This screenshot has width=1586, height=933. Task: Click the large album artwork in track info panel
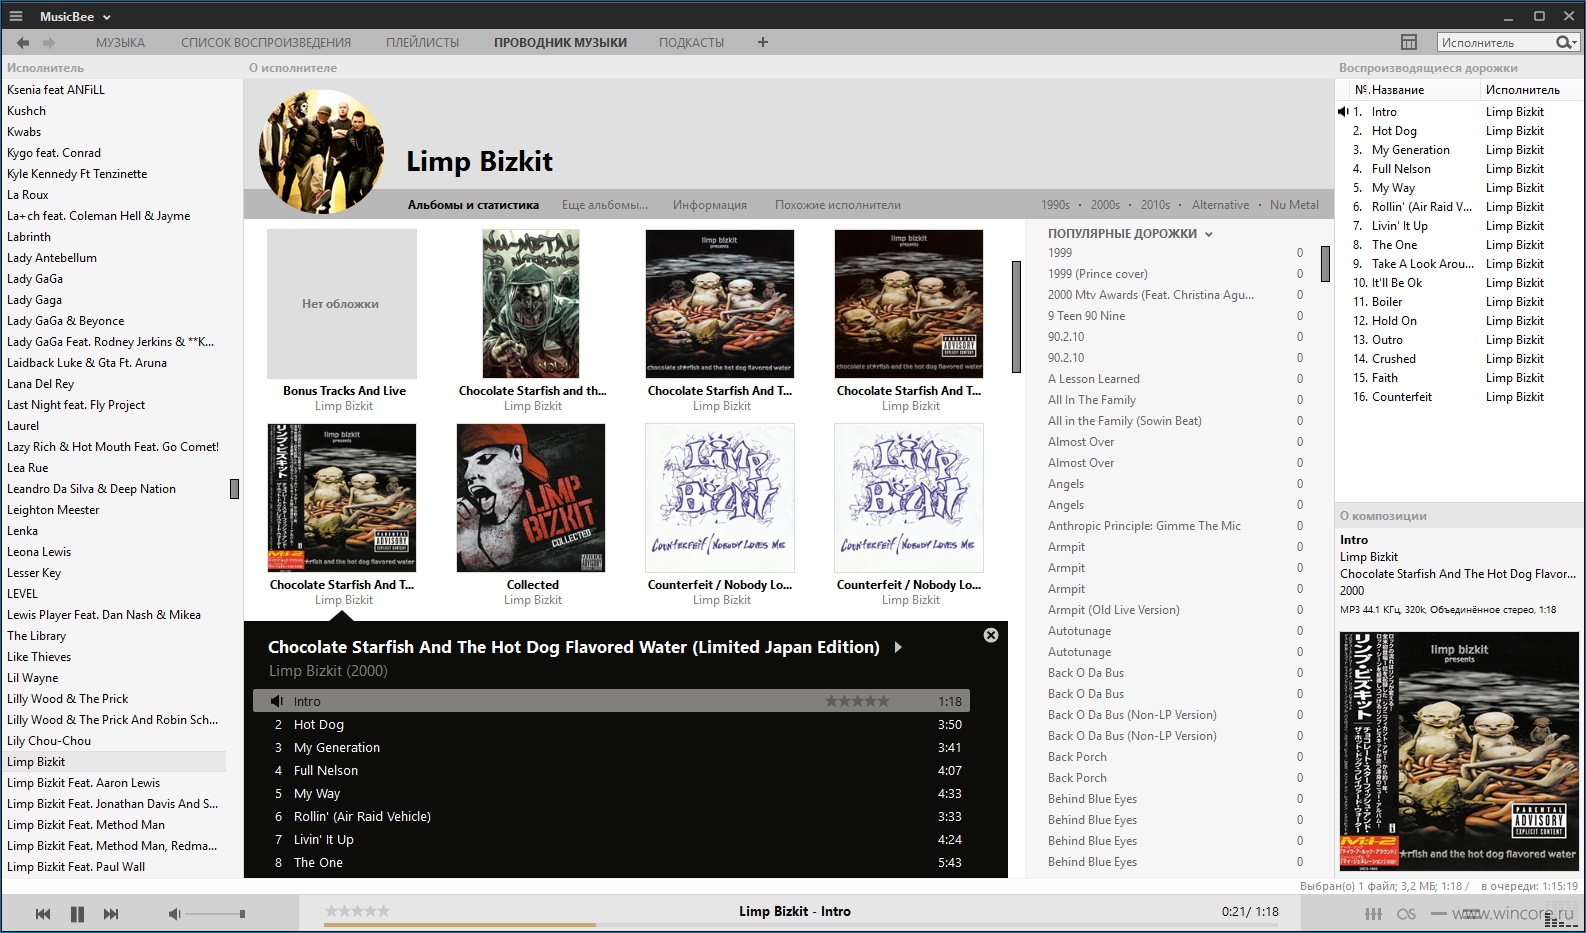(x=1460, y=751)
